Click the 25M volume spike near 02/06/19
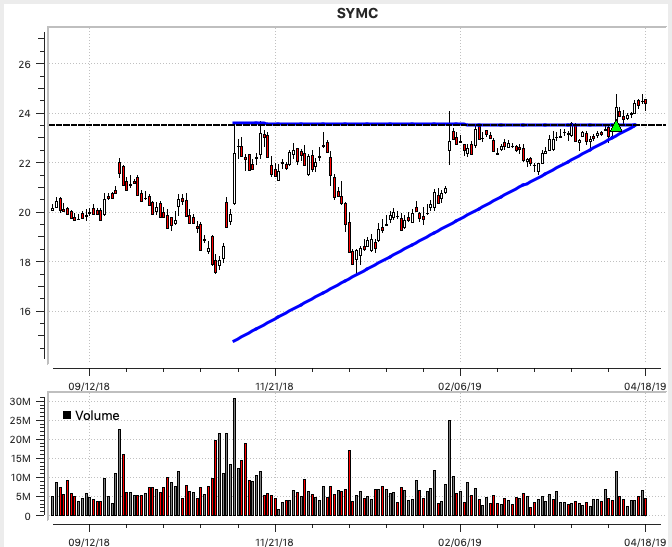This screenshot has width=672, height=547. [450, 468]
